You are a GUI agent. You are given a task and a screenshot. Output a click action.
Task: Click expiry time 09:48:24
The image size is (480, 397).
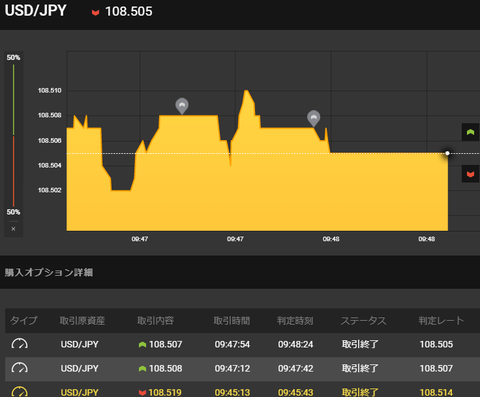click(x=296, y=344)
